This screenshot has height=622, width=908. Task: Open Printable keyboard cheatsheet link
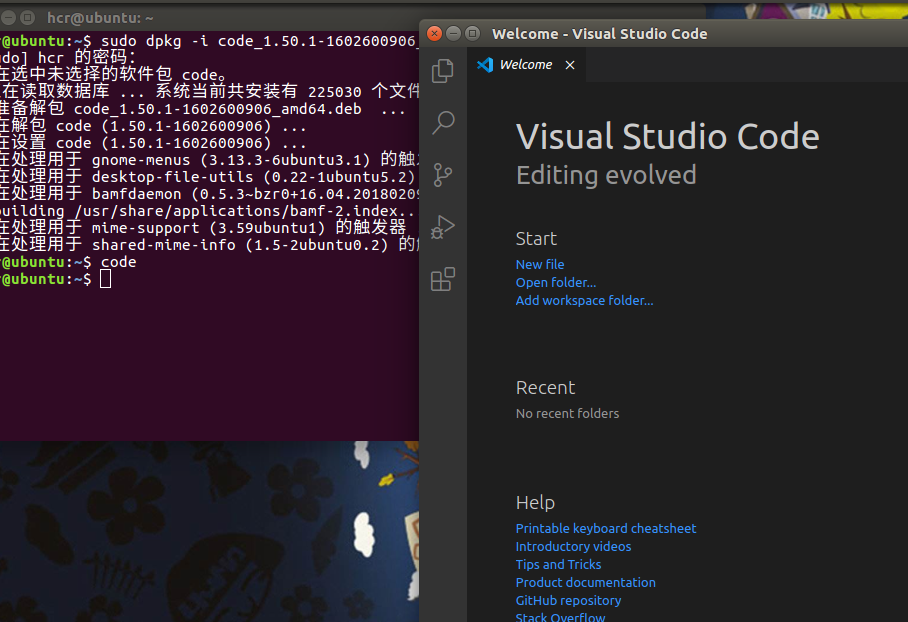[x=606, y=528]
